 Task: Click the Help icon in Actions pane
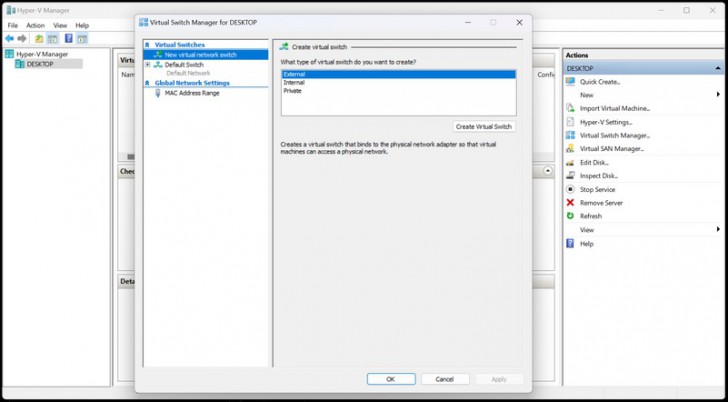(x=570, y=243)
